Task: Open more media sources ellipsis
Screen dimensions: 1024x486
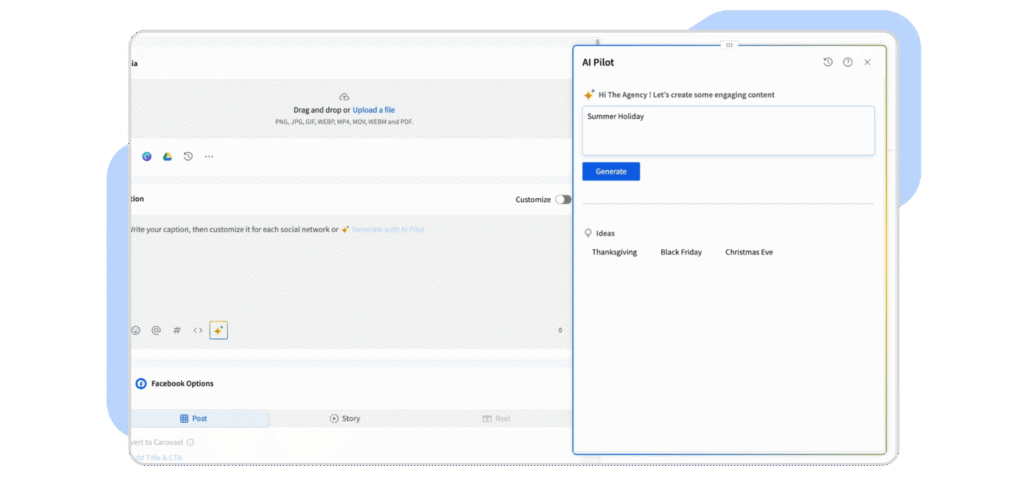Action: pos(209,157)
